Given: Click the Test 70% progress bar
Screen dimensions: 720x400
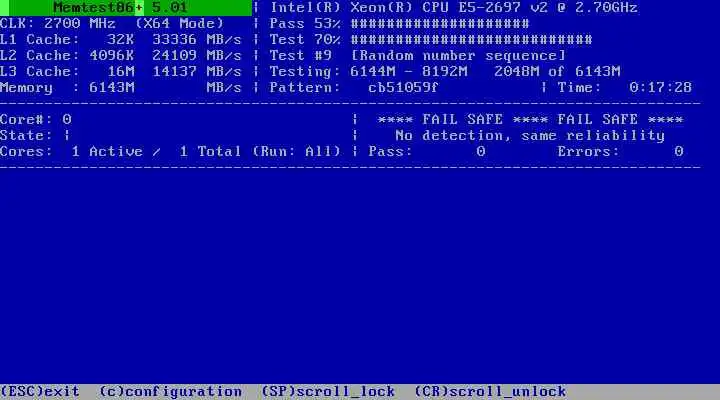Looking at the screenshot, I should (472, 39).
